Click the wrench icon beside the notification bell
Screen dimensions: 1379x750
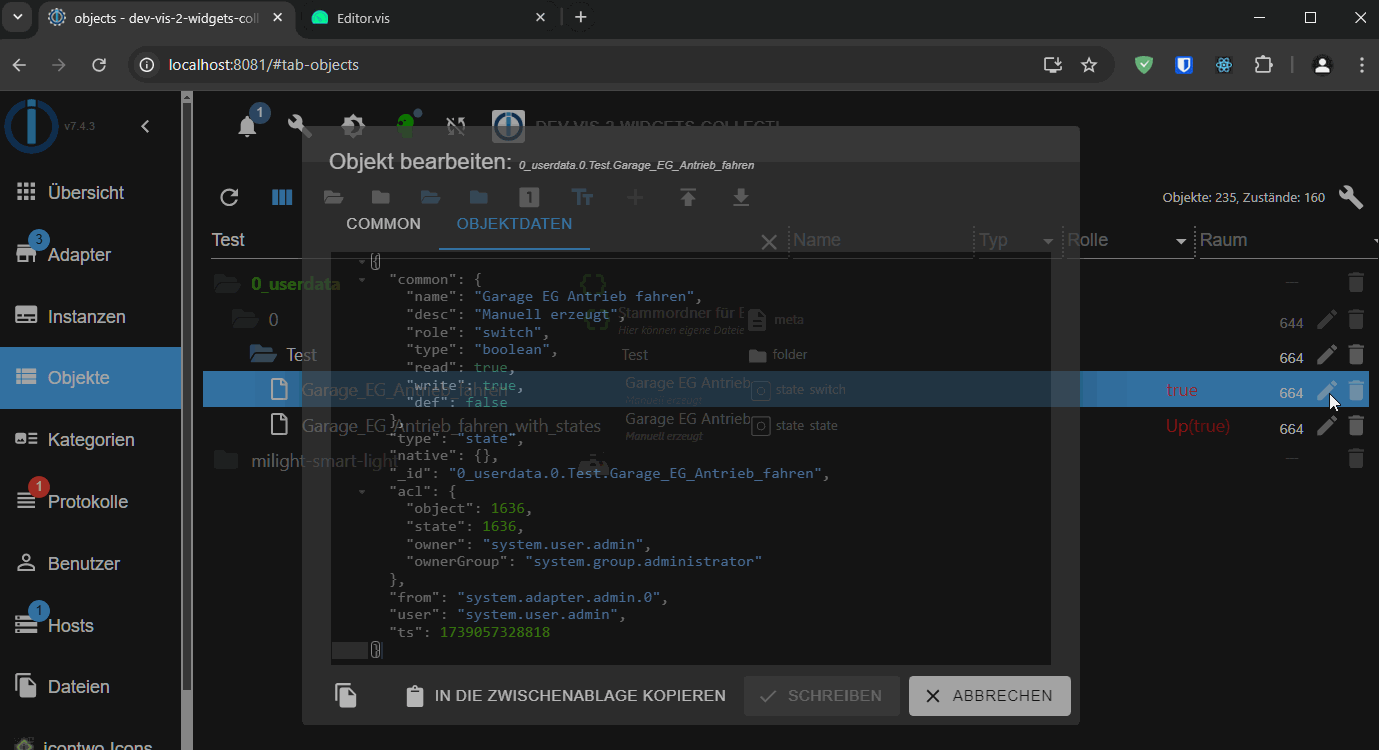click(300, 126)
